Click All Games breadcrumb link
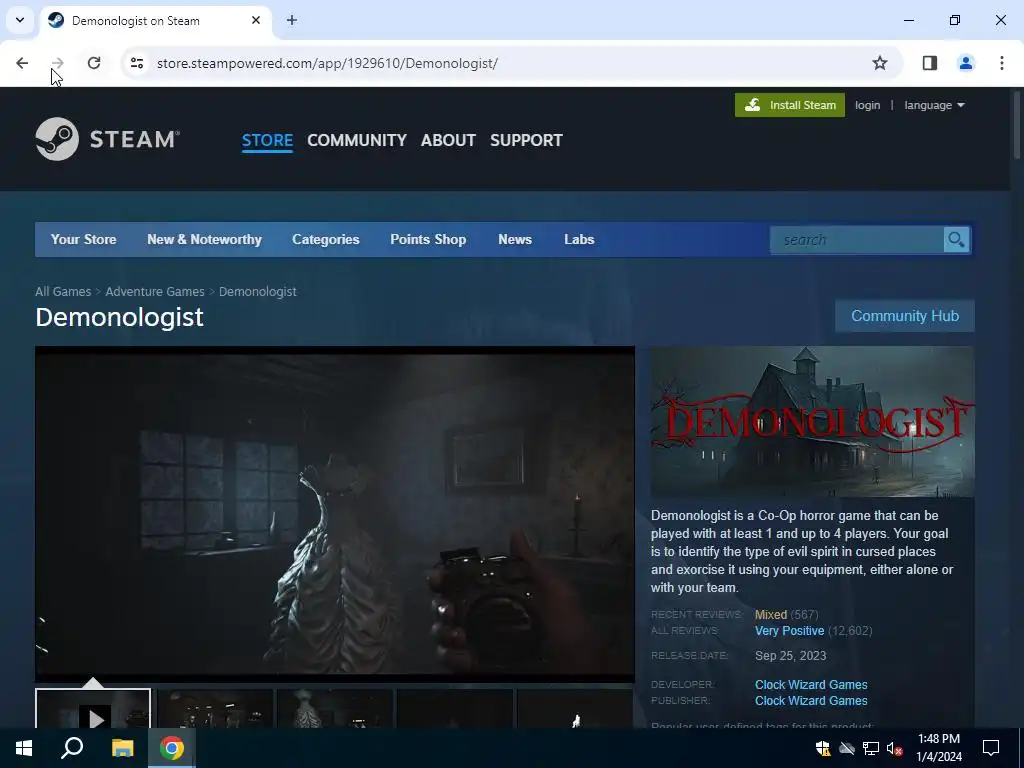Image resolution: width=1024 pixels, height=768 pixels. click(63, 291)
